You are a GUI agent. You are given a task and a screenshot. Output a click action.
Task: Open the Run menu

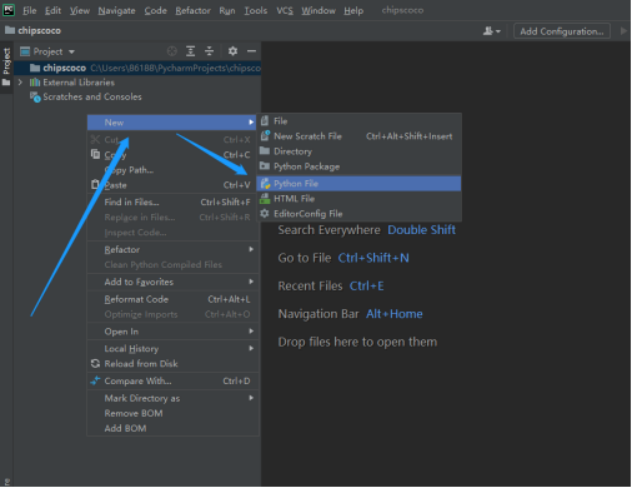(x=227, y=10)
